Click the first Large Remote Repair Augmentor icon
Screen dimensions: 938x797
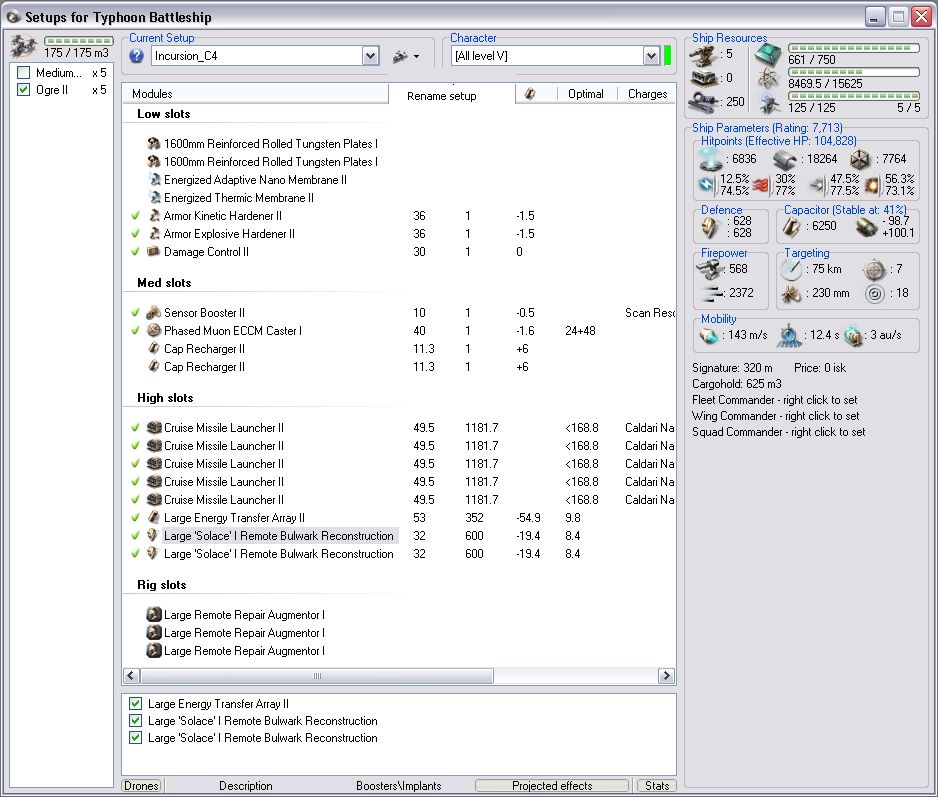coord(154,615)
